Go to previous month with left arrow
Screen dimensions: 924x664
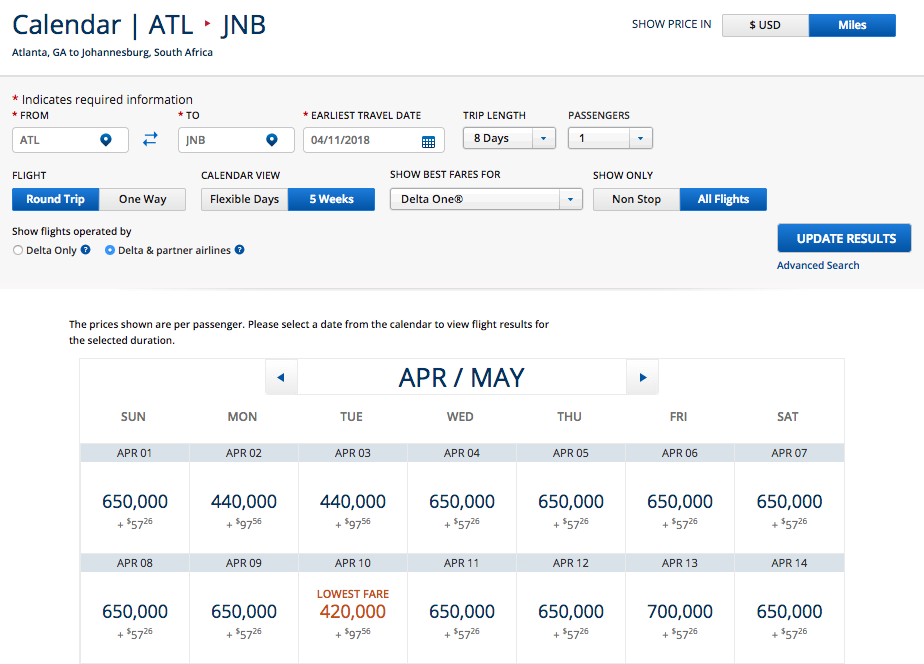tap(281, 377)
